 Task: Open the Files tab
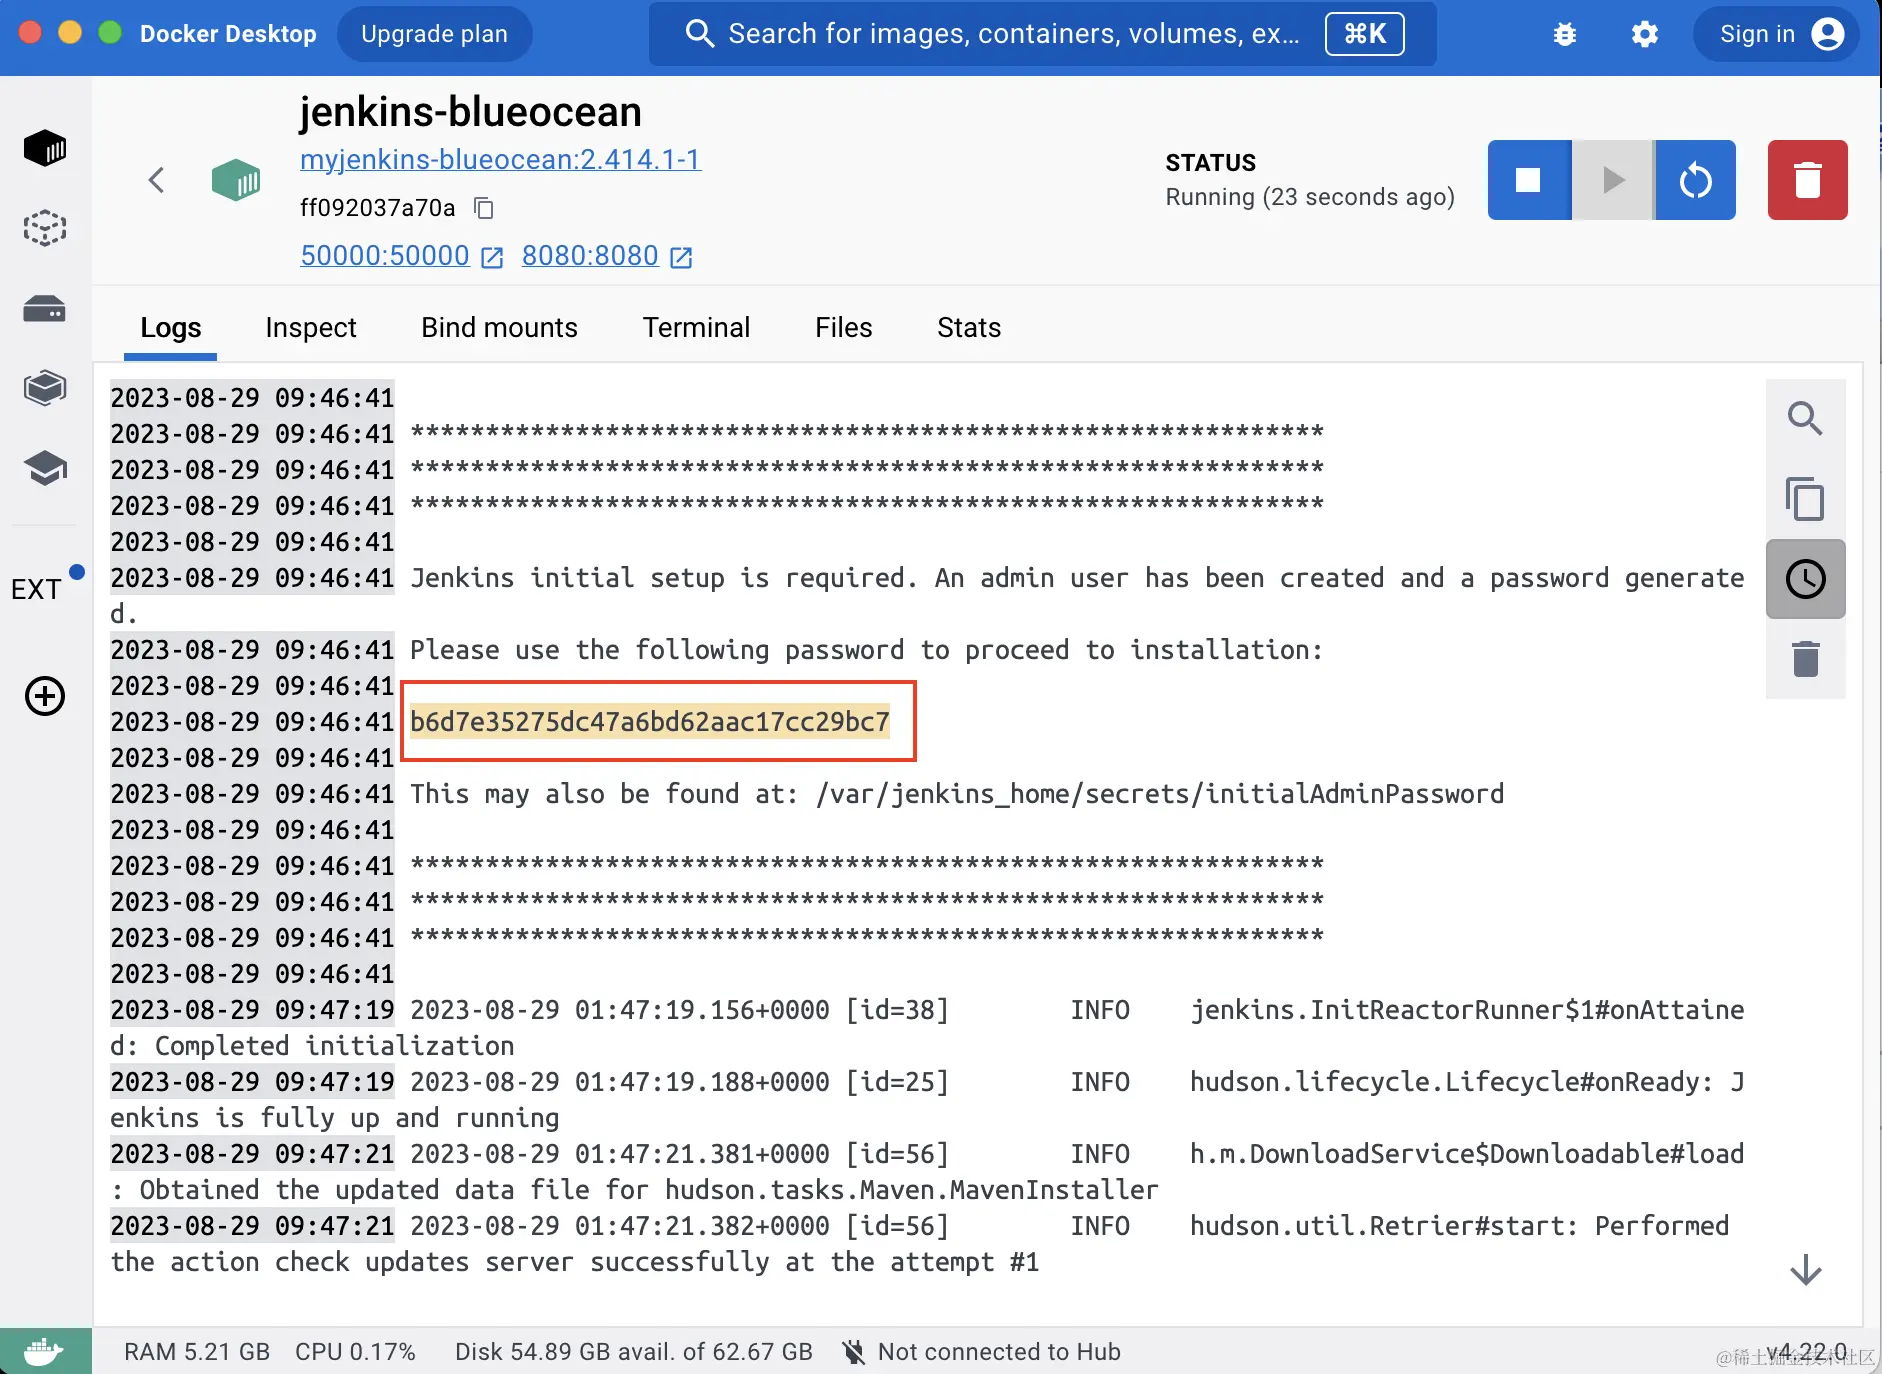[x=843, y=328]
